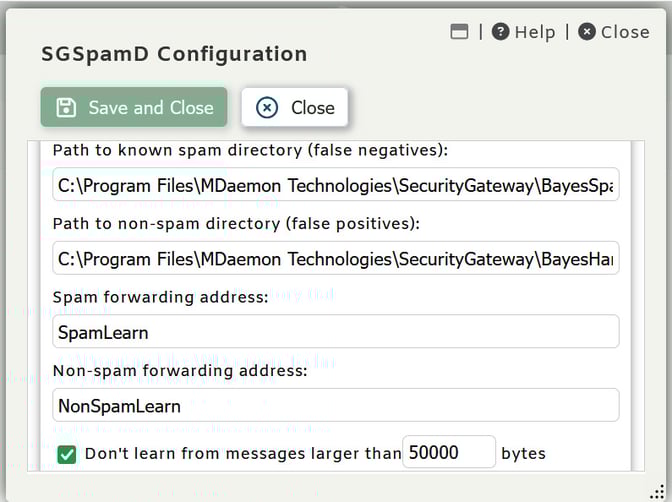Click the 'bytes' unit text

pyautogui.click(x=523, y=454)
